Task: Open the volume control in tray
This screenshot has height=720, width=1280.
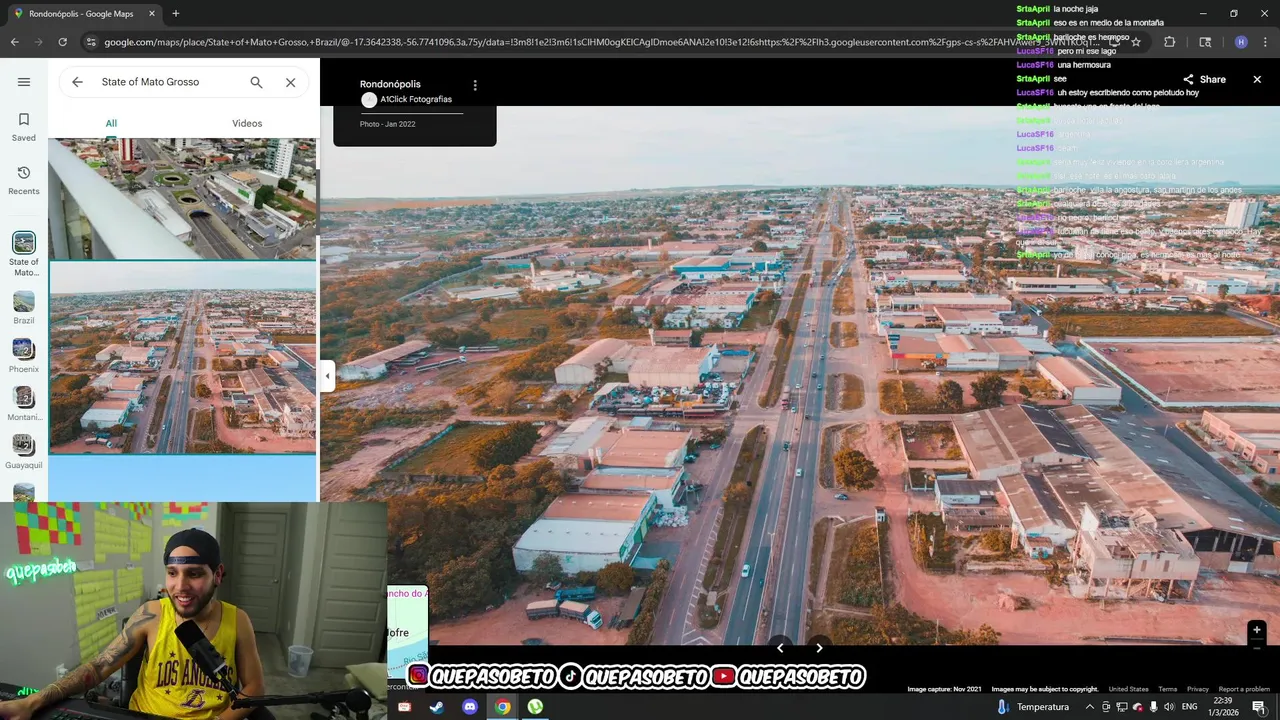Action: click(1168, 707)
